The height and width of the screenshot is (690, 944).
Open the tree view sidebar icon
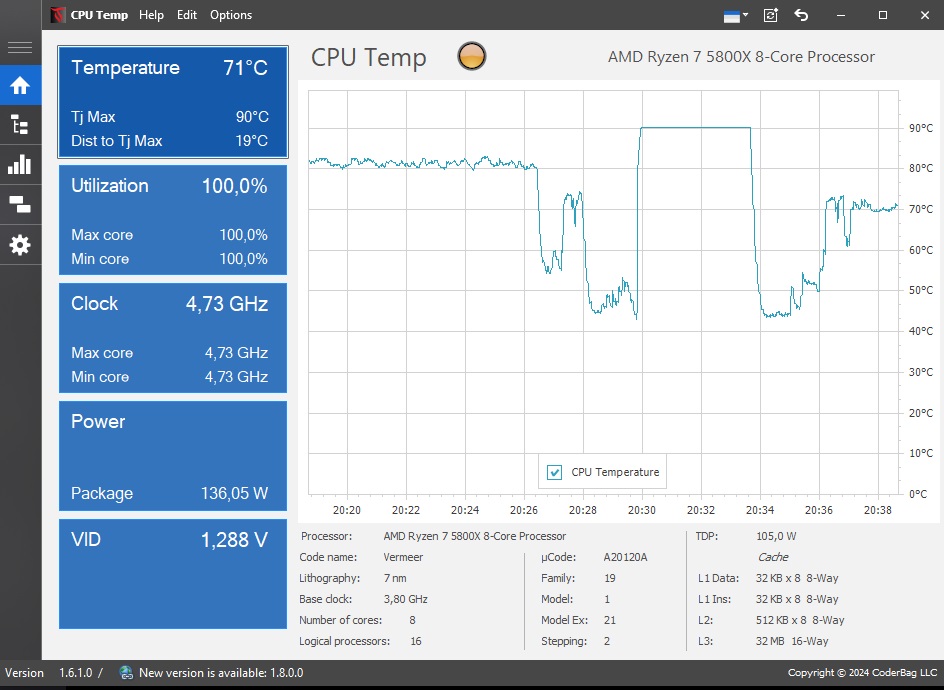pyautogui.click(x=20, y=125)
